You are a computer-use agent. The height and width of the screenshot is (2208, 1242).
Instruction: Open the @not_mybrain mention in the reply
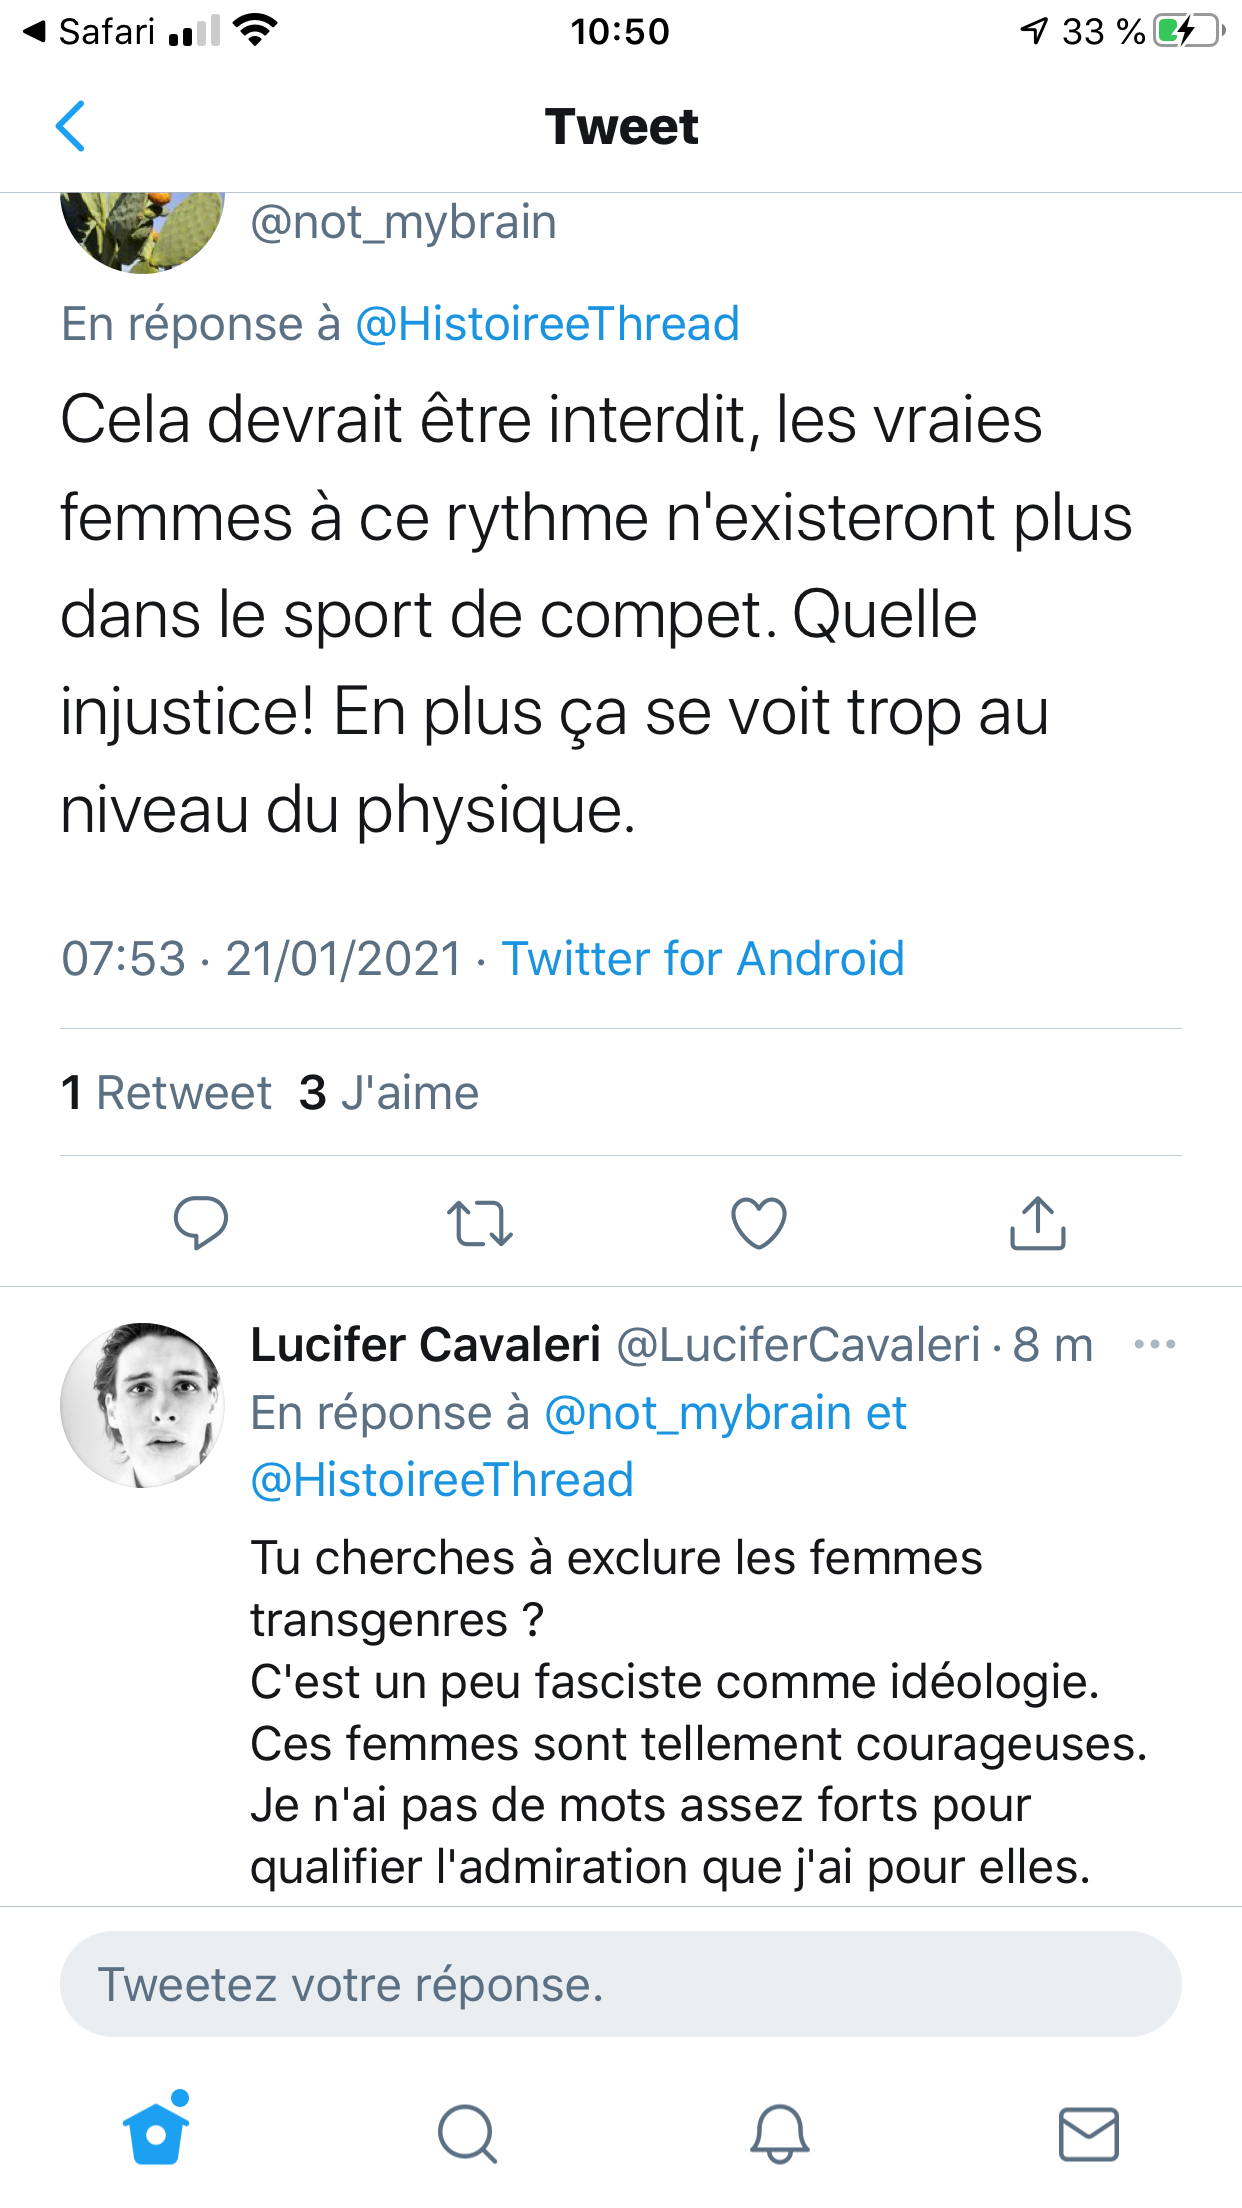698,1413
